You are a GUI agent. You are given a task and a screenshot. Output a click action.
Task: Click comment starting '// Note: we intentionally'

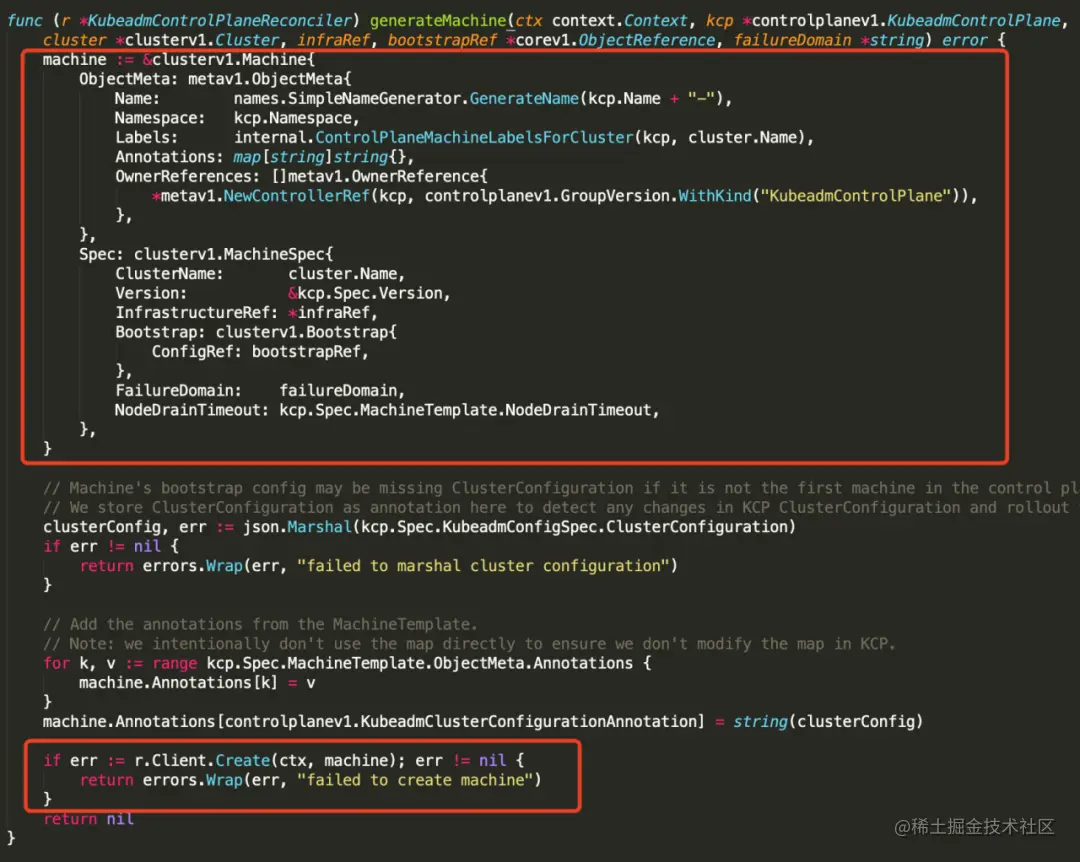tap(469, 644)
